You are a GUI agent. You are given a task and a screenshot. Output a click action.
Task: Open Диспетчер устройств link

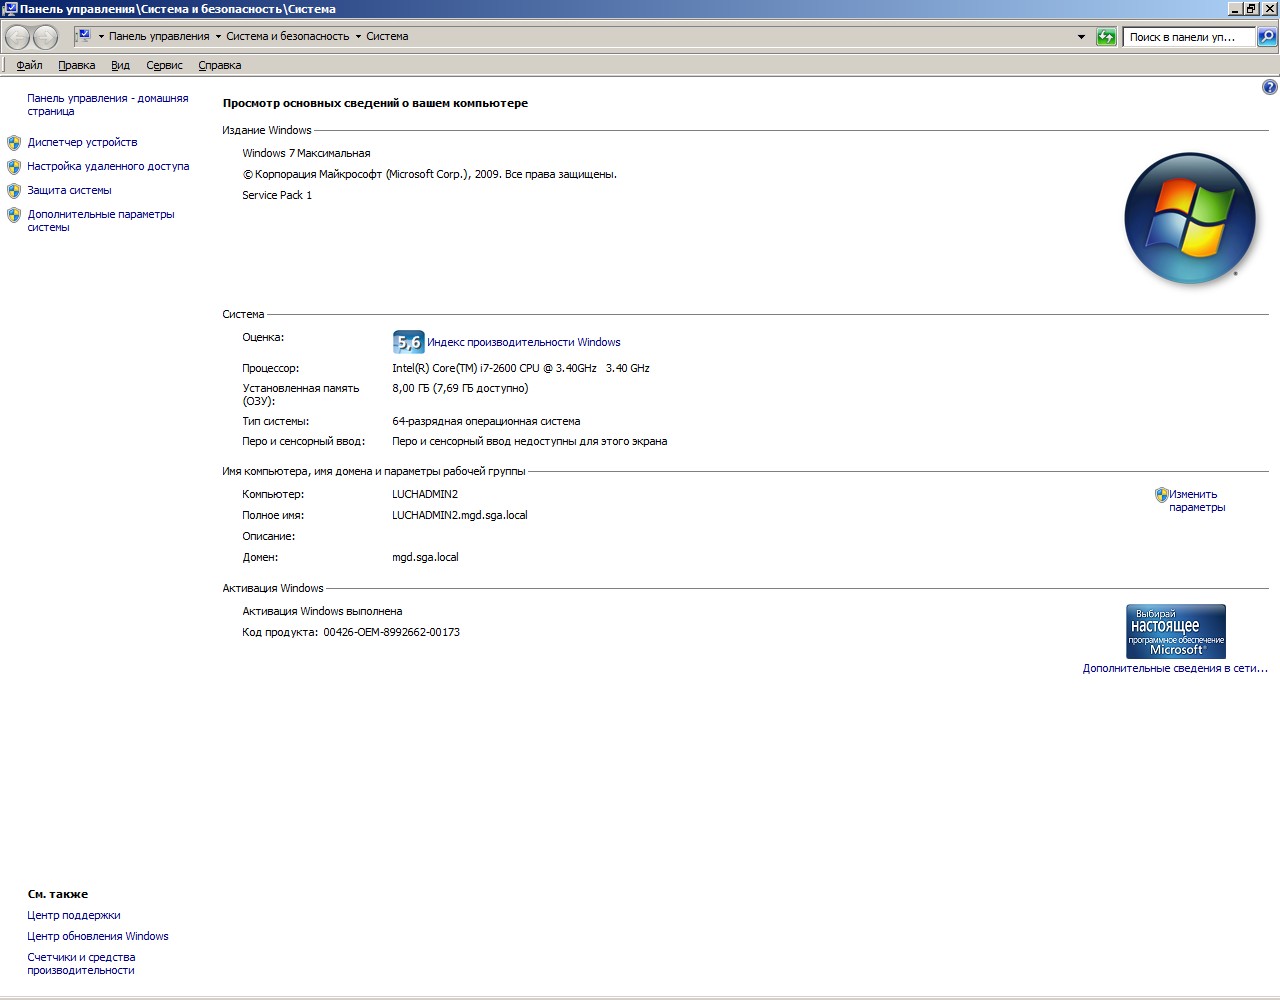(82, 142)
